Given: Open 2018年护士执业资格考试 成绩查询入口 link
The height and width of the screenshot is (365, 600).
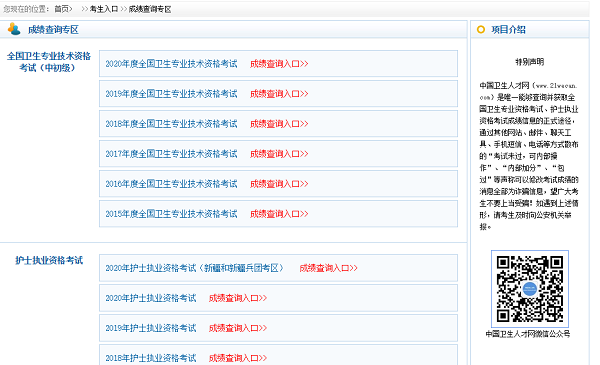Looking at the screenshot, I should pos(238,358).
